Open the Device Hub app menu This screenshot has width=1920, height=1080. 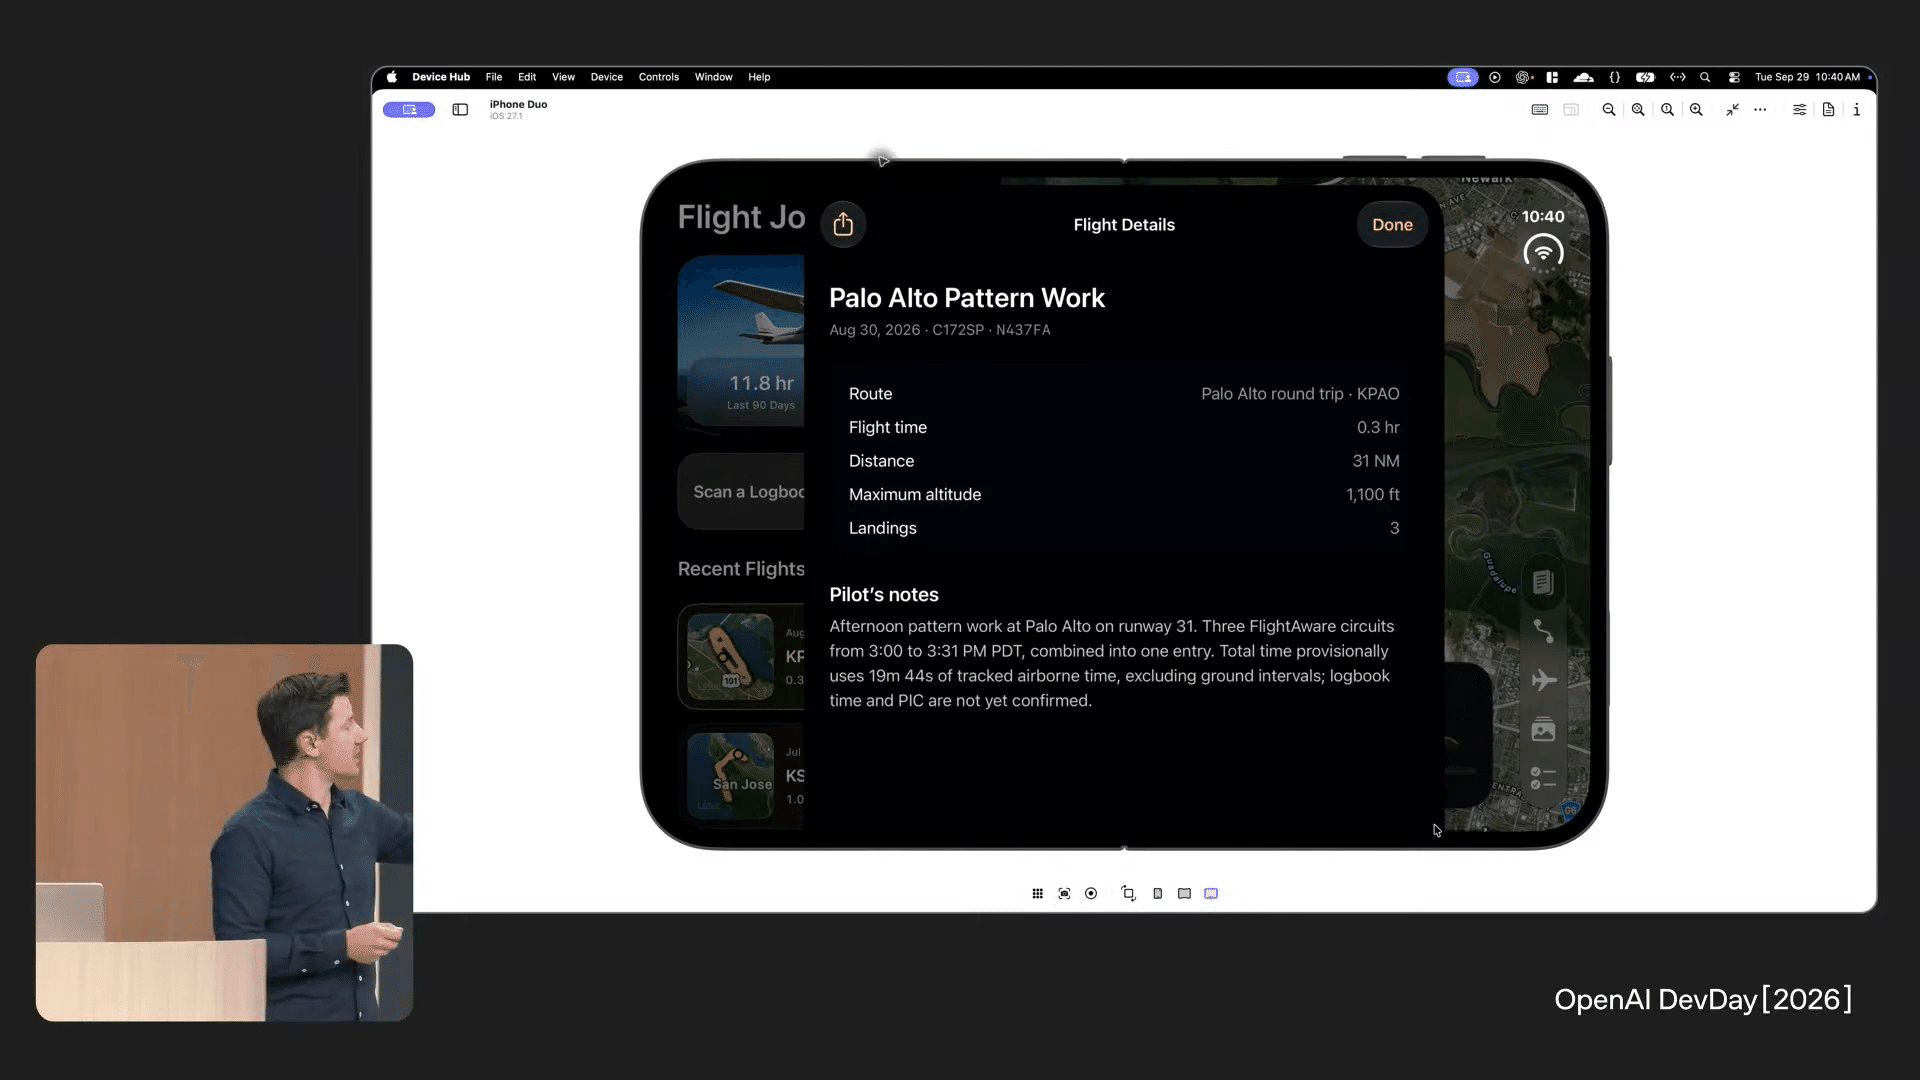(441, 77)
